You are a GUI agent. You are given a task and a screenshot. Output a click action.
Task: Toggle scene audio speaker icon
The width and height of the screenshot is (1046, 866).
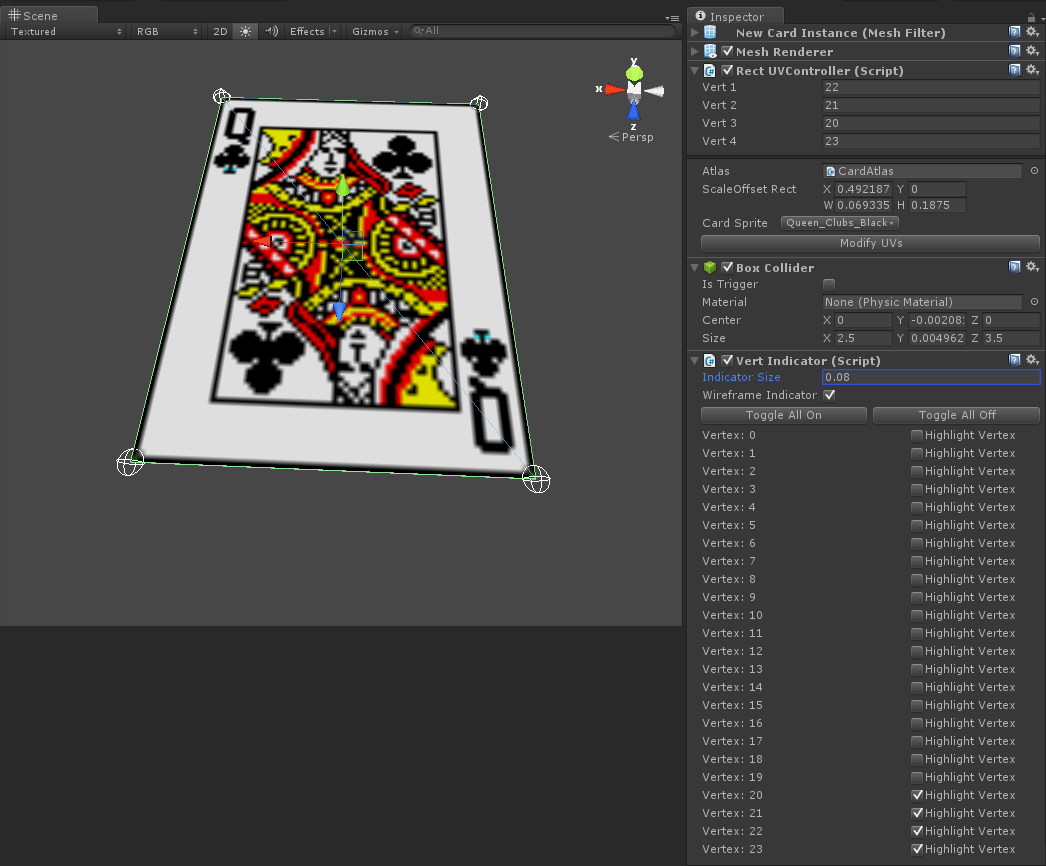[x=271, y=31]
